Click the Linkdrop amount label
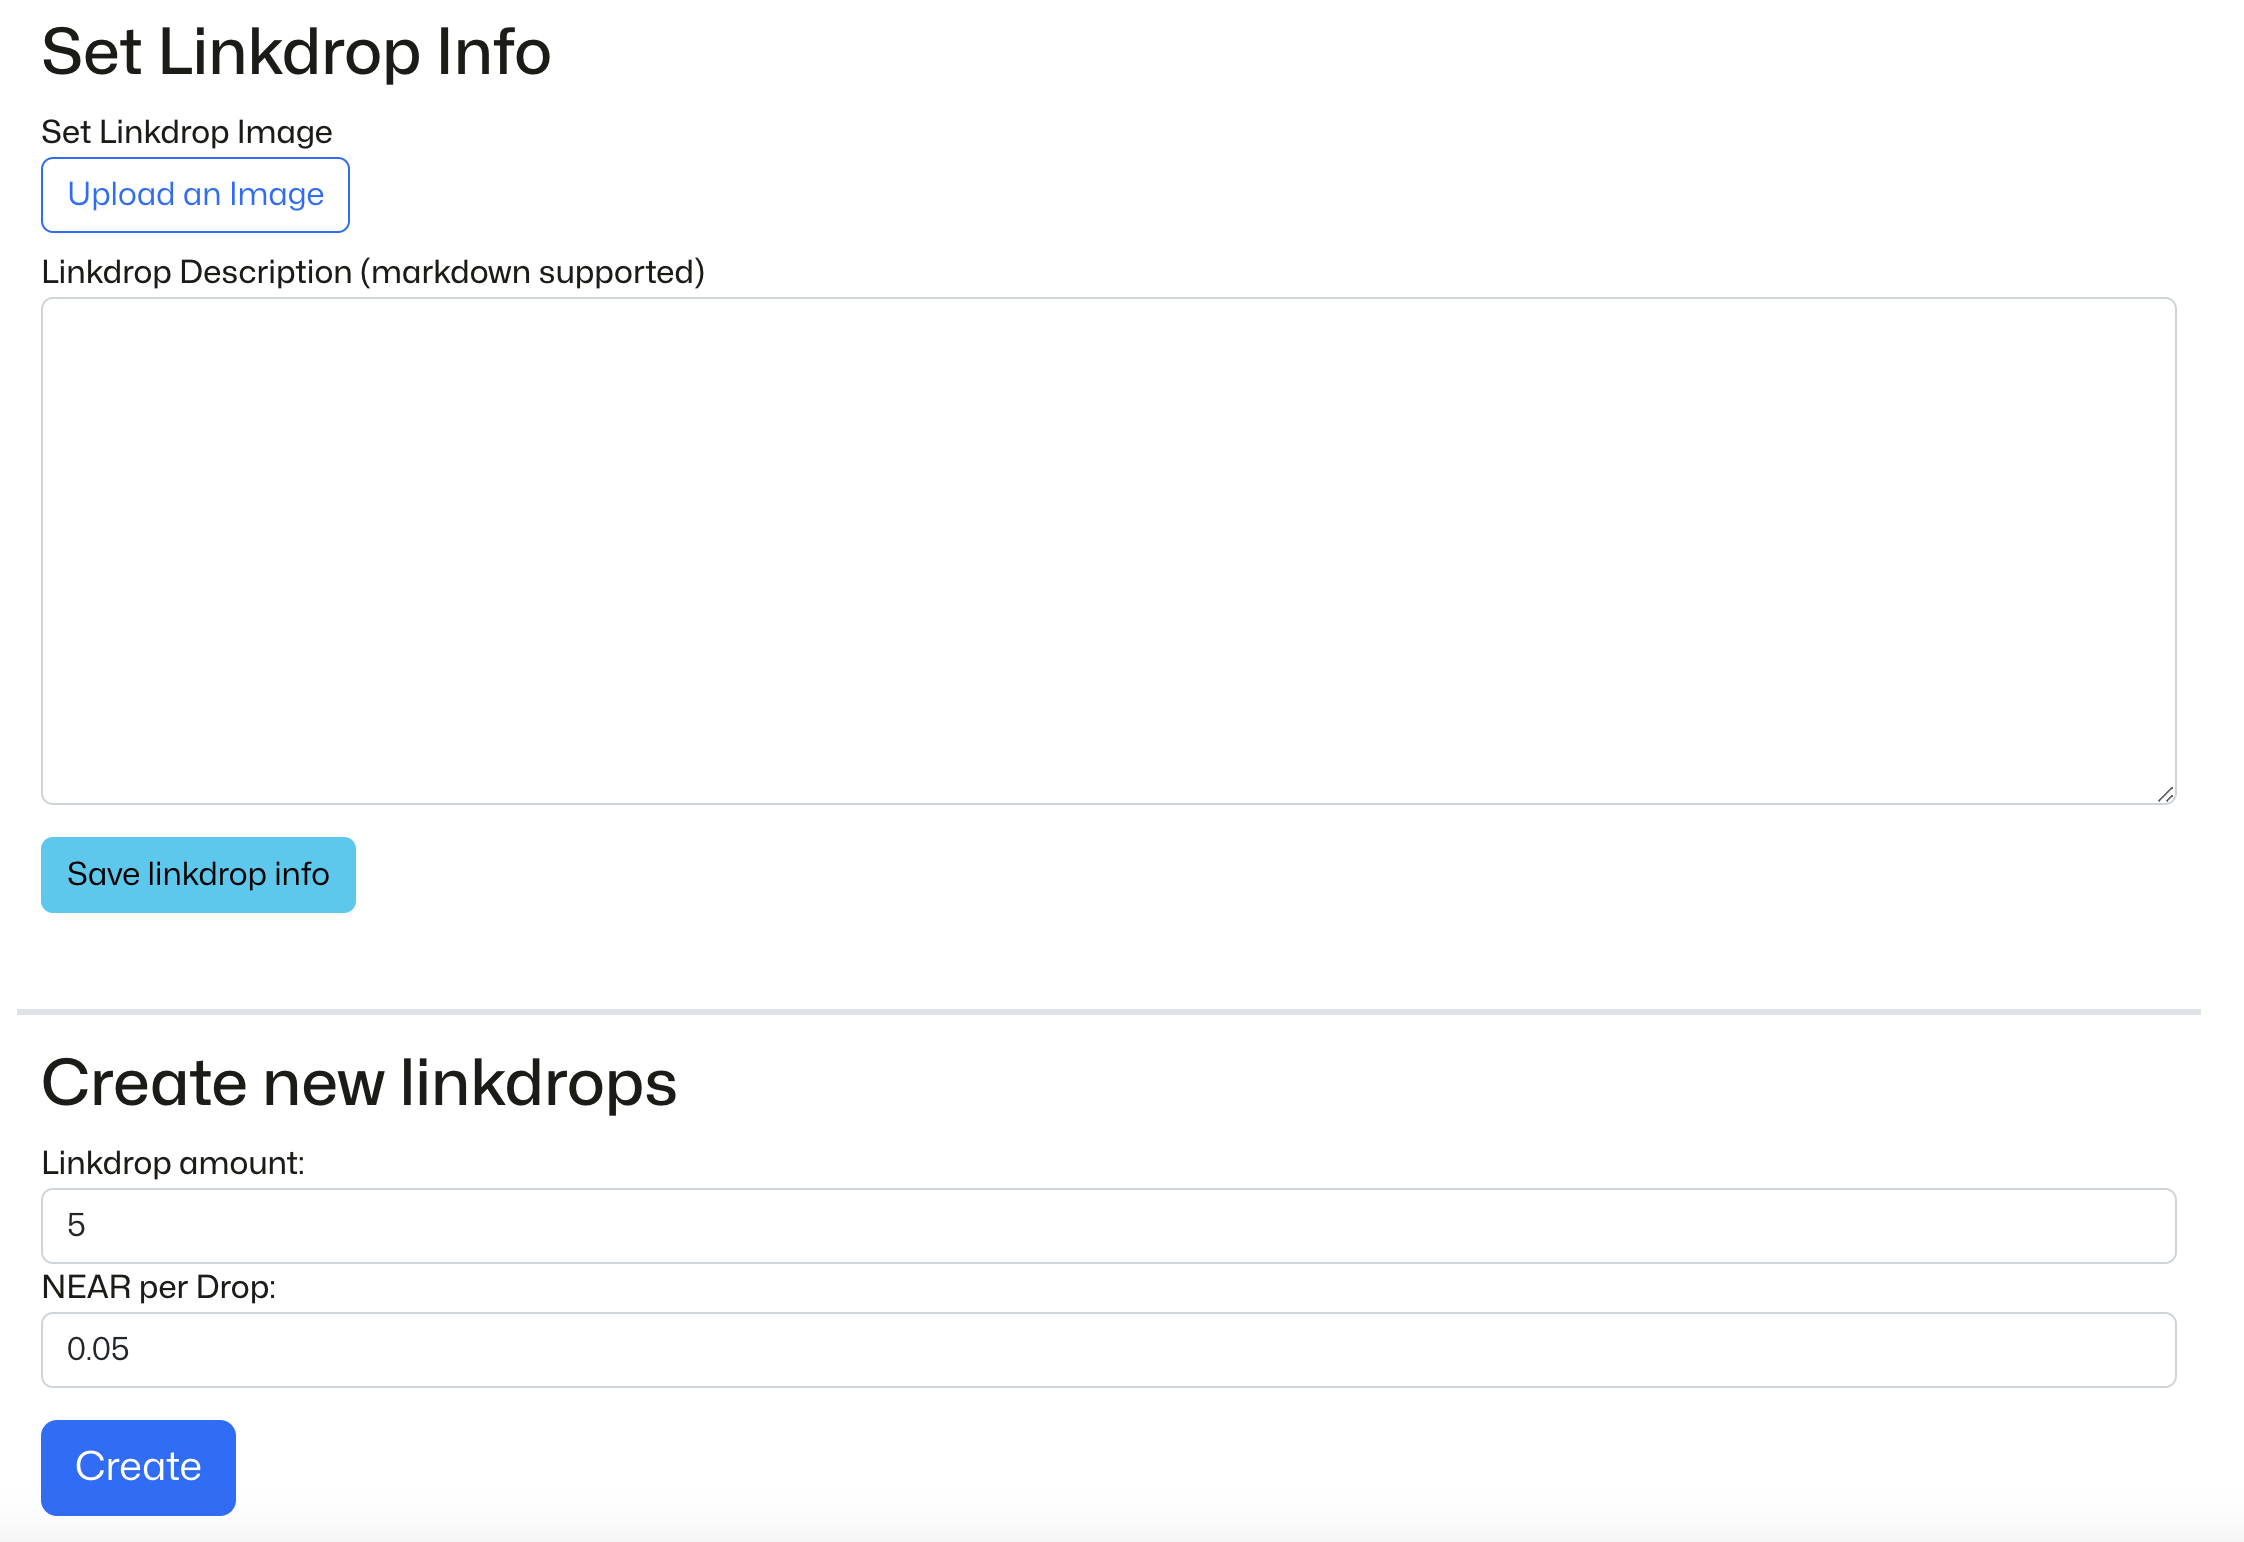Viewport: 2244px width, 1542px height. [x=173, y=1163]
